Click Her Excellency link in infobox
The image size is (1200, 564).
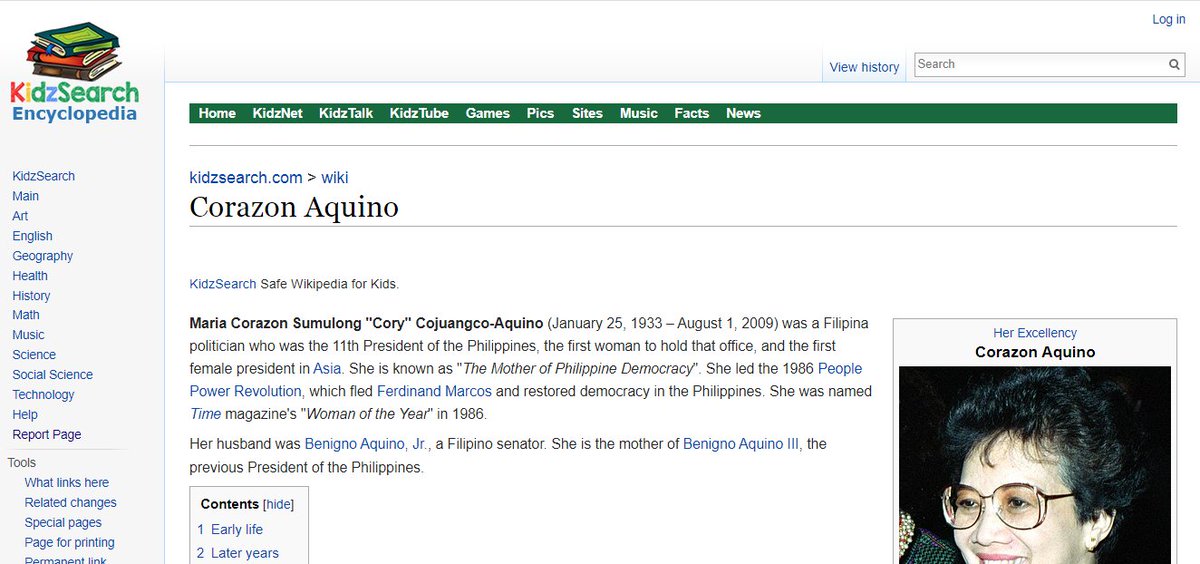click(x=1035, y=333)
